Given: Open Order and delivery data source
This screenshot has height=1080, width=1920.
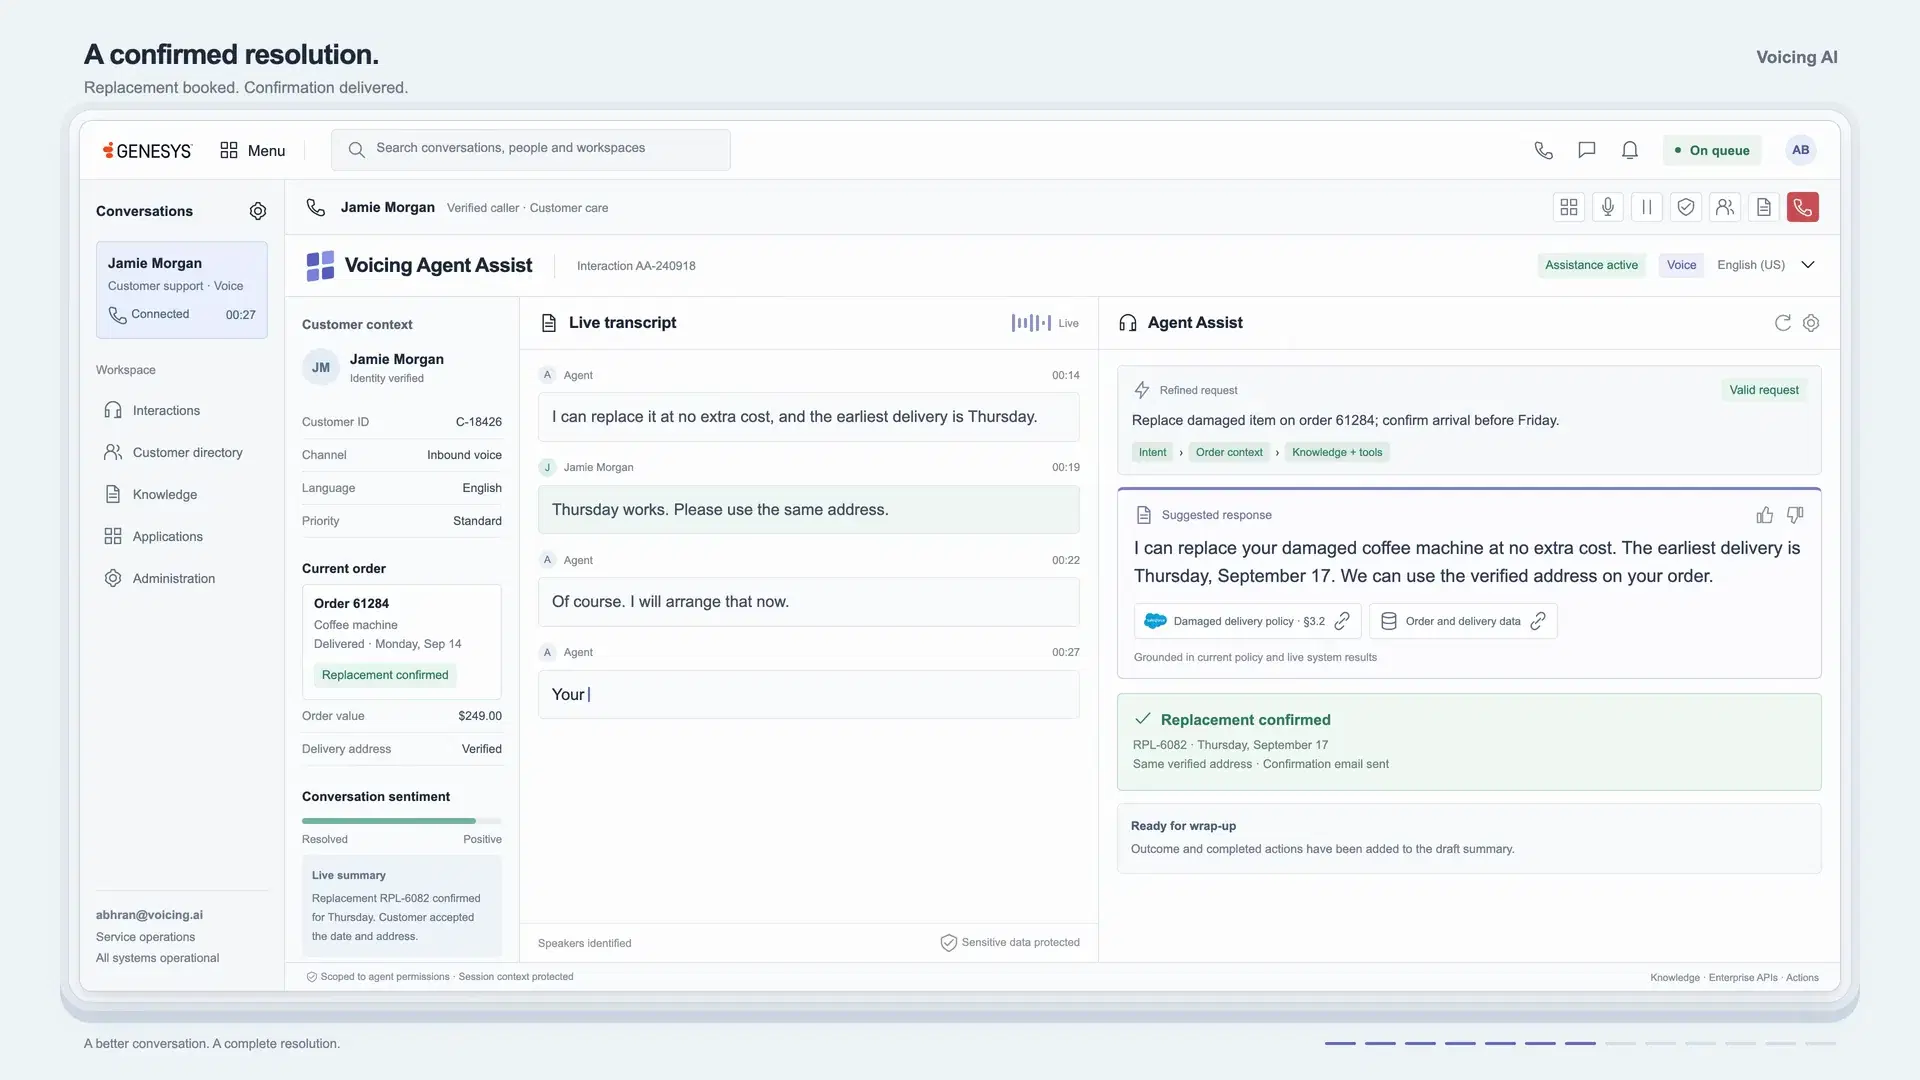Looking at the screenshot, I should (1463, 621).
